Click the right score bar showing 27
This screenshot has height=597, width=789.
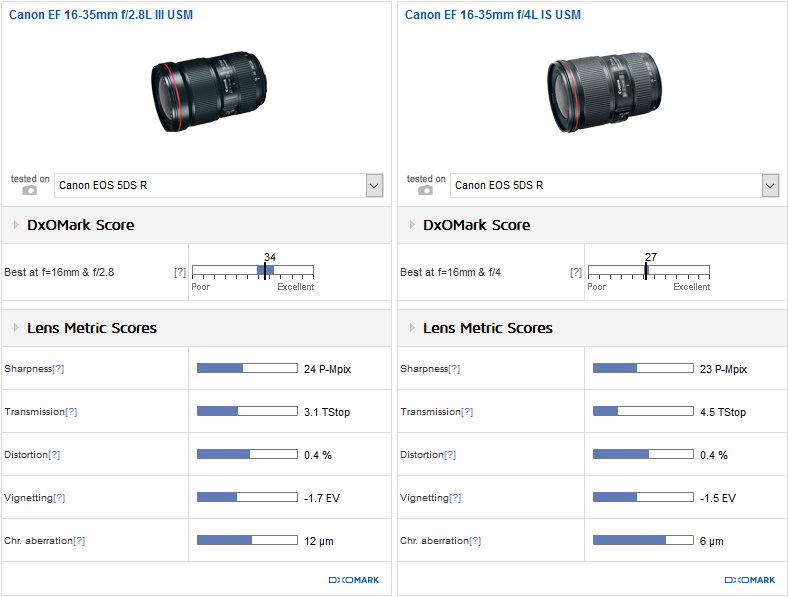coord(648,270)
